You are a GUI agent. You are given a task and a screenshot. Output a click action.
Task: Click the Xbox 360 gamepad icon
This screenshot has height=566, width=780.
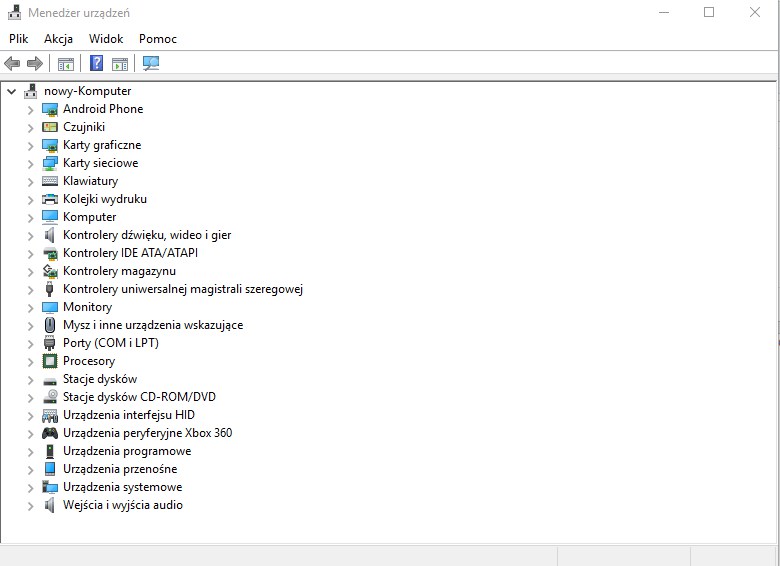pyautogui.click(x=50, y=433)
